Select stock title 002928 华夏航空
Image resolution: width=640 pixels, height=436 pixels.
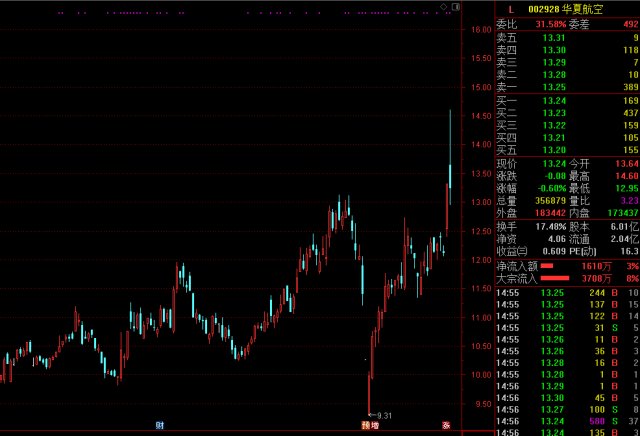pyautogui.click(x=565, y=9)
